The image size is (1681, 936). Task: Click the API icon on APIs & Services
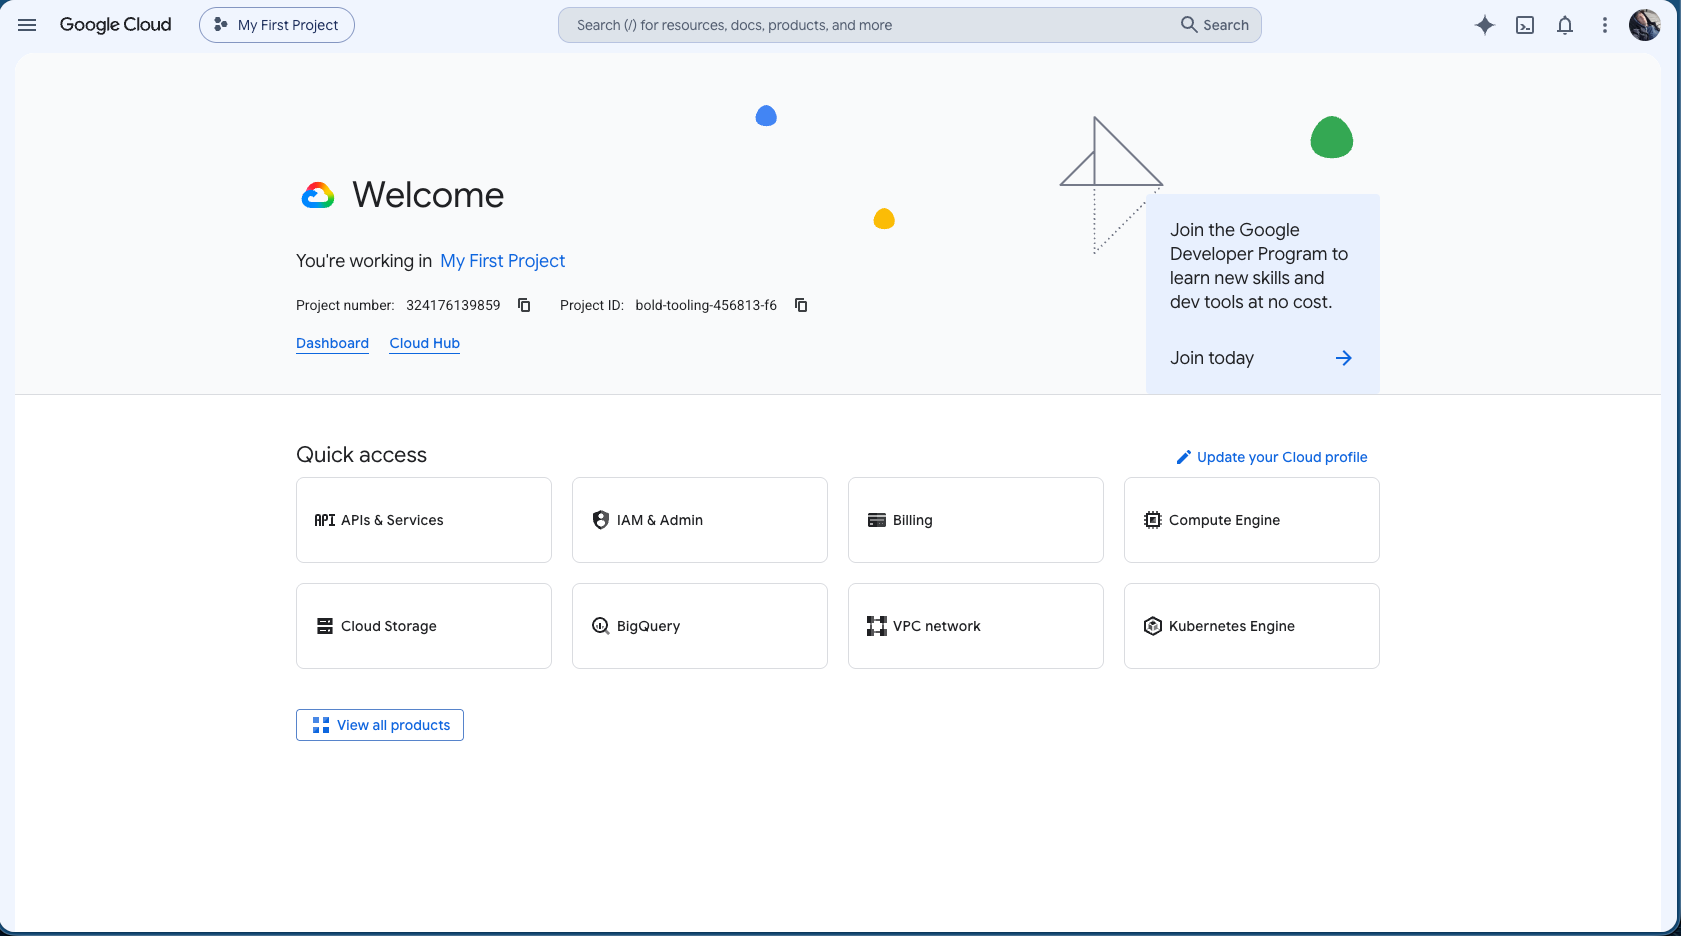[x=325, y=520]
